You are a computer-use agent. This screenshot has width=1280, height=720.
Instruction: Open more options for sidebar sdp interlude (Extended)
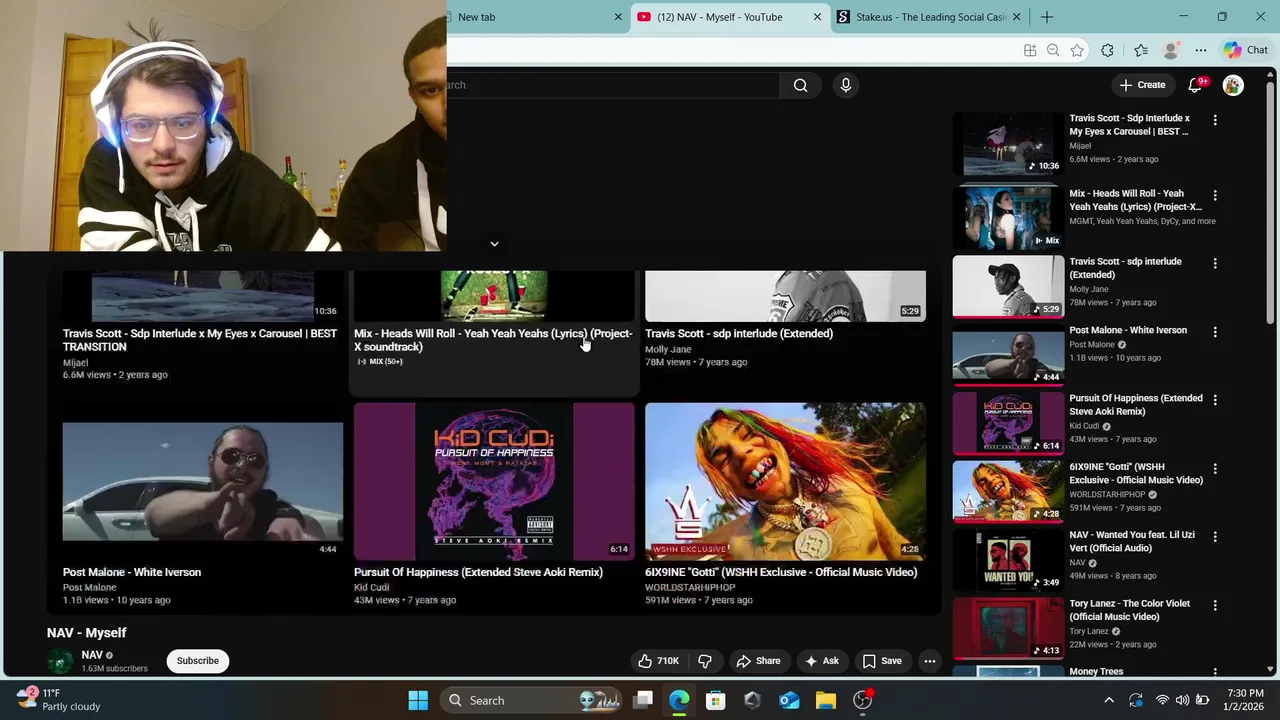click(x=1215, y=263)
